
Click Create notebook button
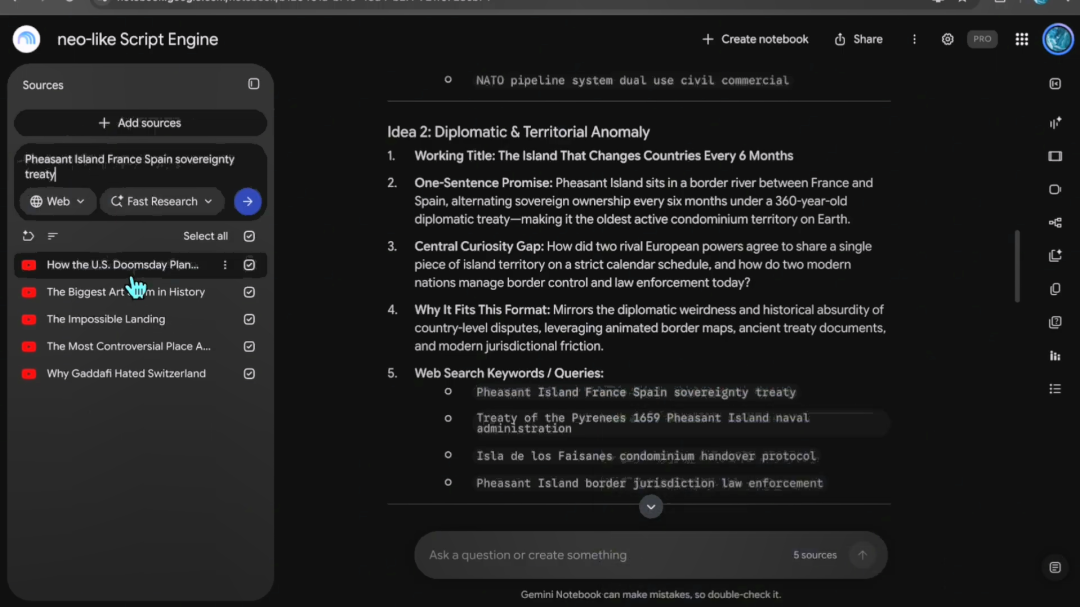(755, 39)
